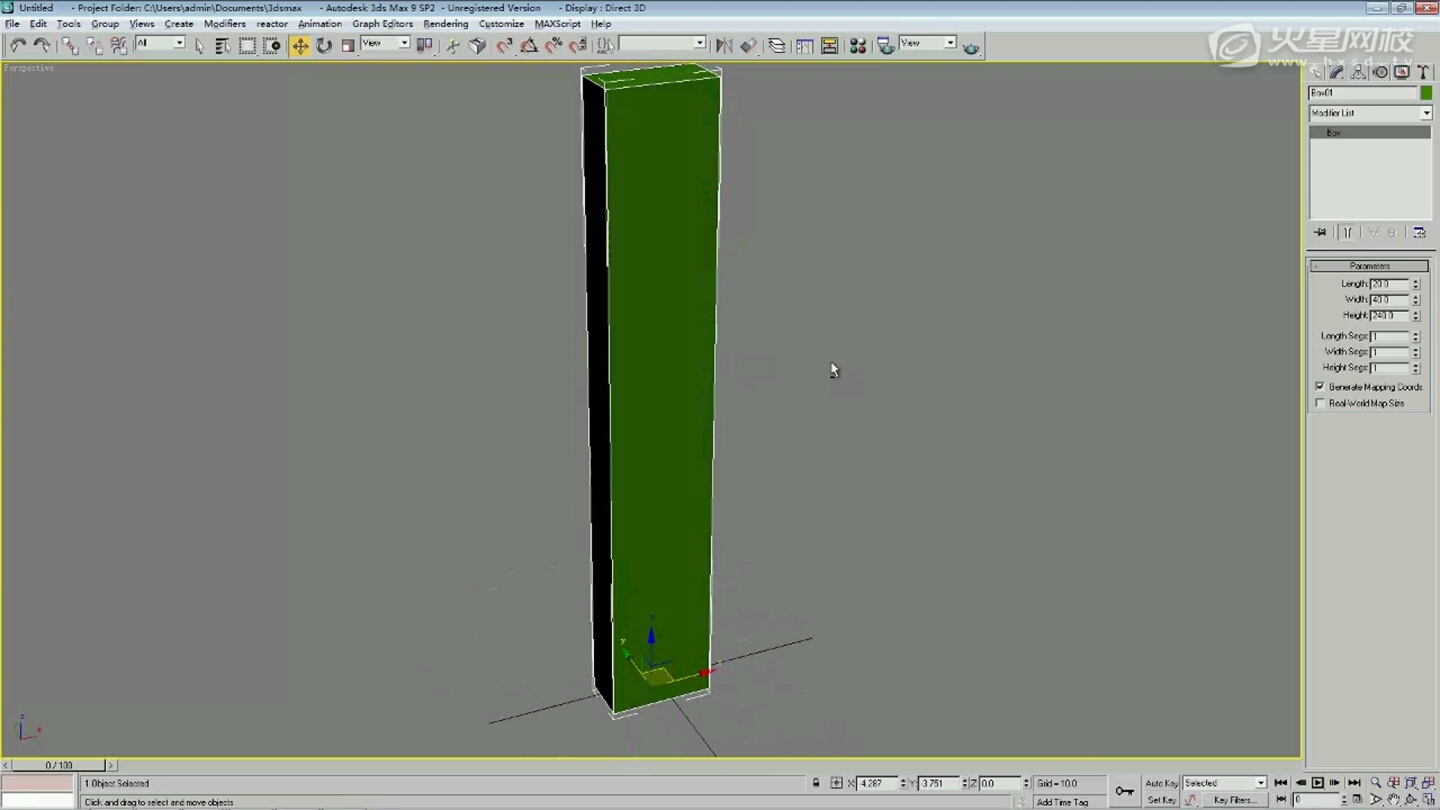Viewport: 1440px width, 810px height.
Task: Open Schematic View toolbar icon
Action: (x=829, y=45)
